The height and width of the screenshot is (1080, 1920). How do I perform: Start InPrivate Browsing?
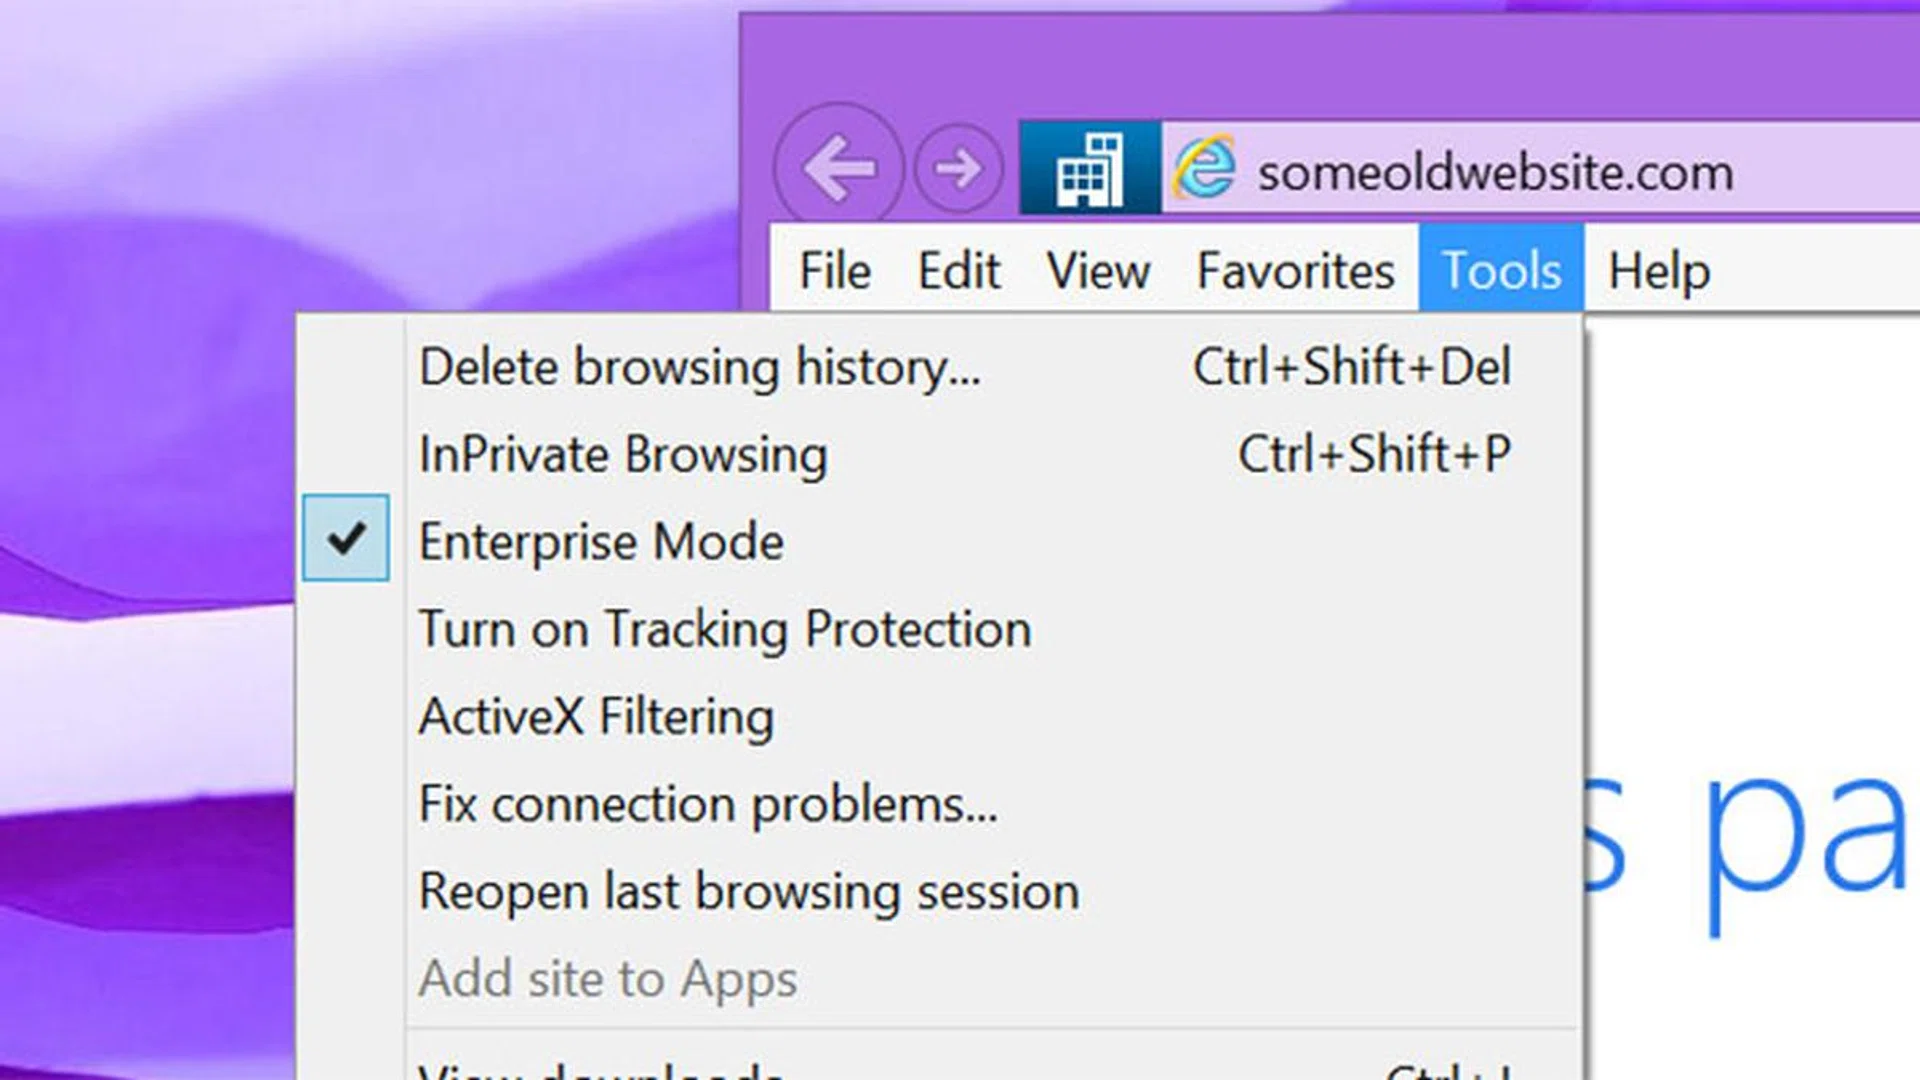point(623,455)
